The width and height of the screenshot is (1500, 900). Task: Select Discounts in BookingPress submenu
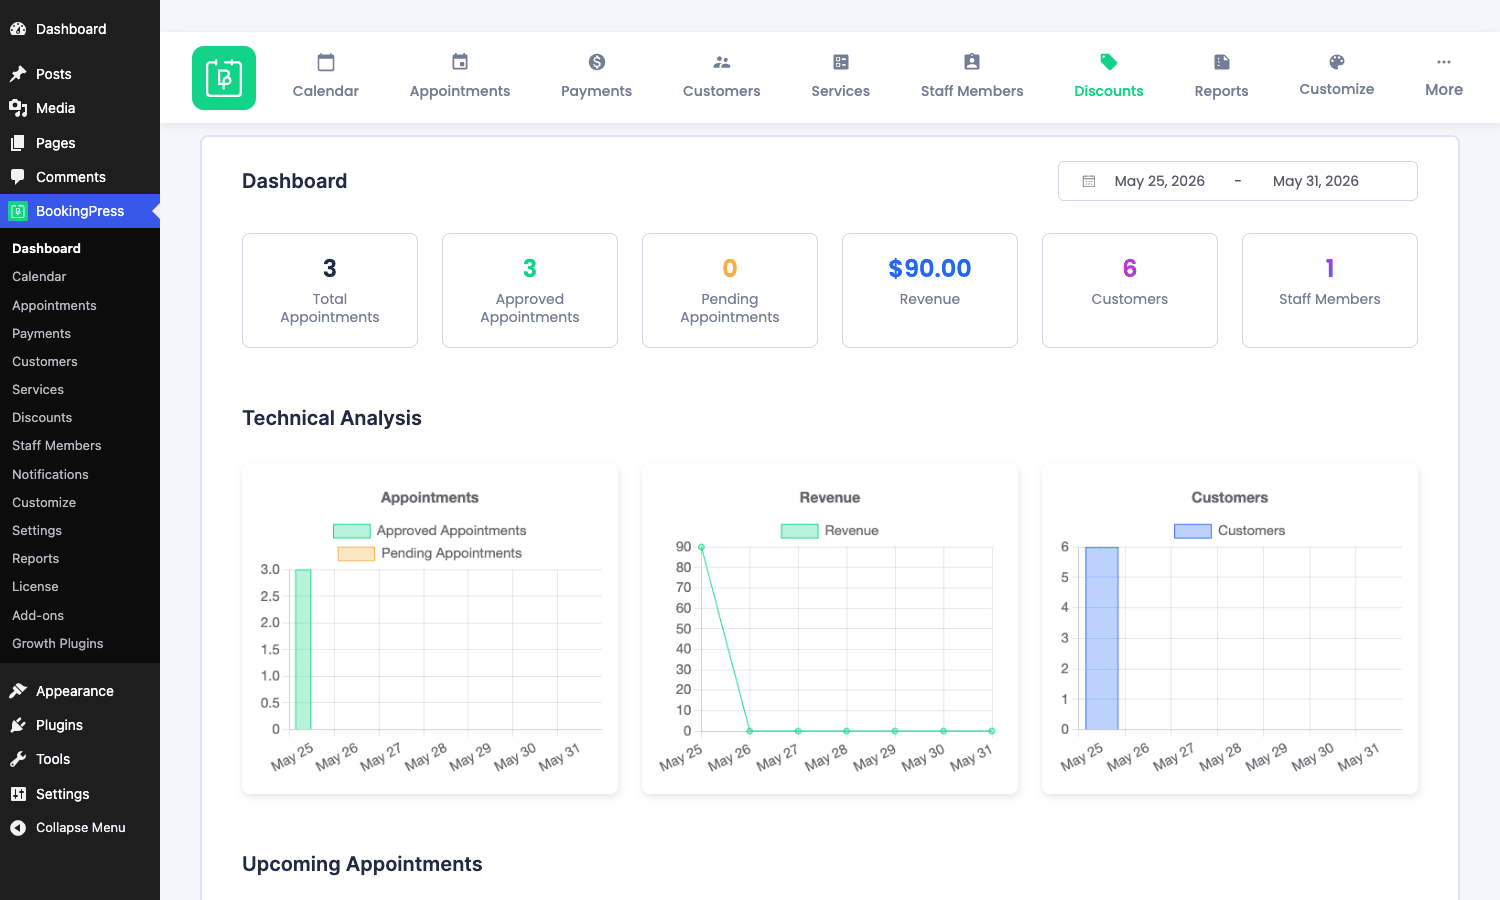tap(42, 417)
